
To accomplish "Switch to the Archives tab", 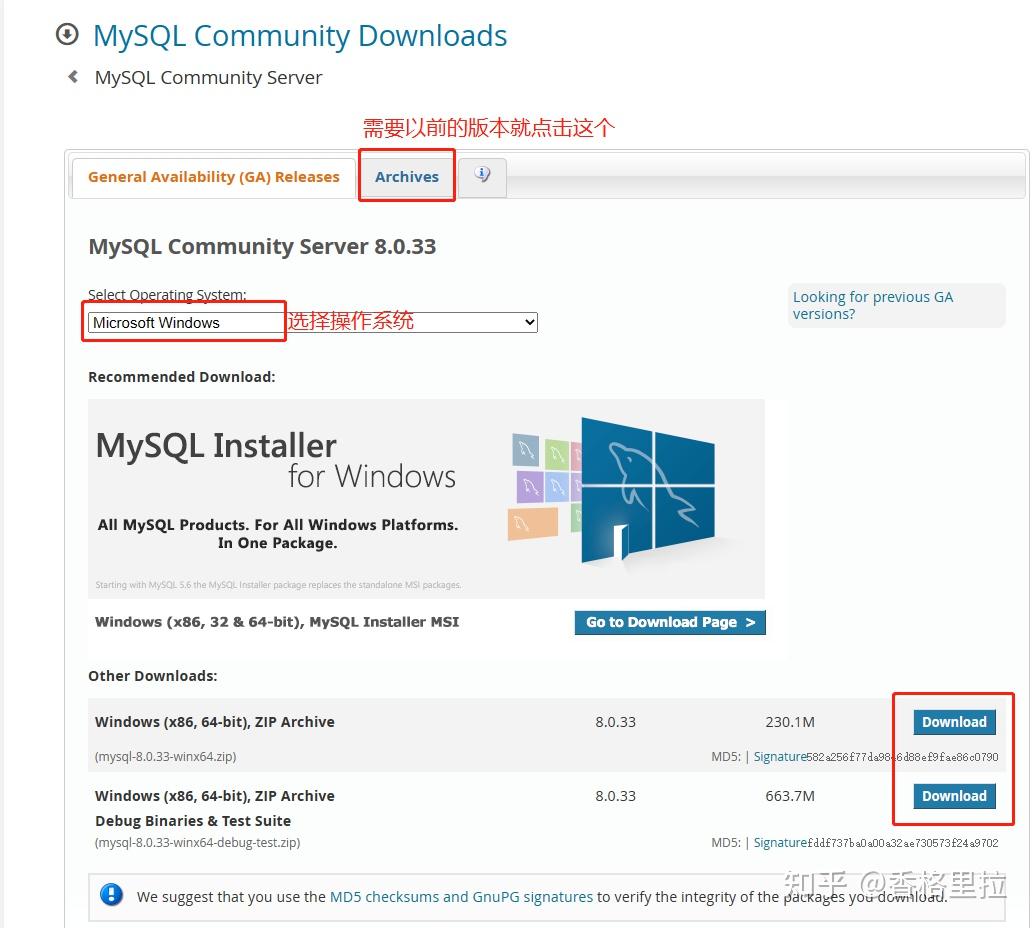I will point(406,176).
